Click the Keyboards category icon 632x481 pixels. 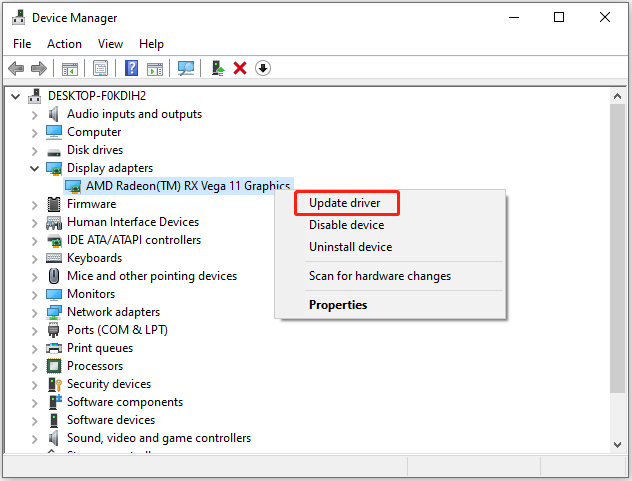click(54, 258)
